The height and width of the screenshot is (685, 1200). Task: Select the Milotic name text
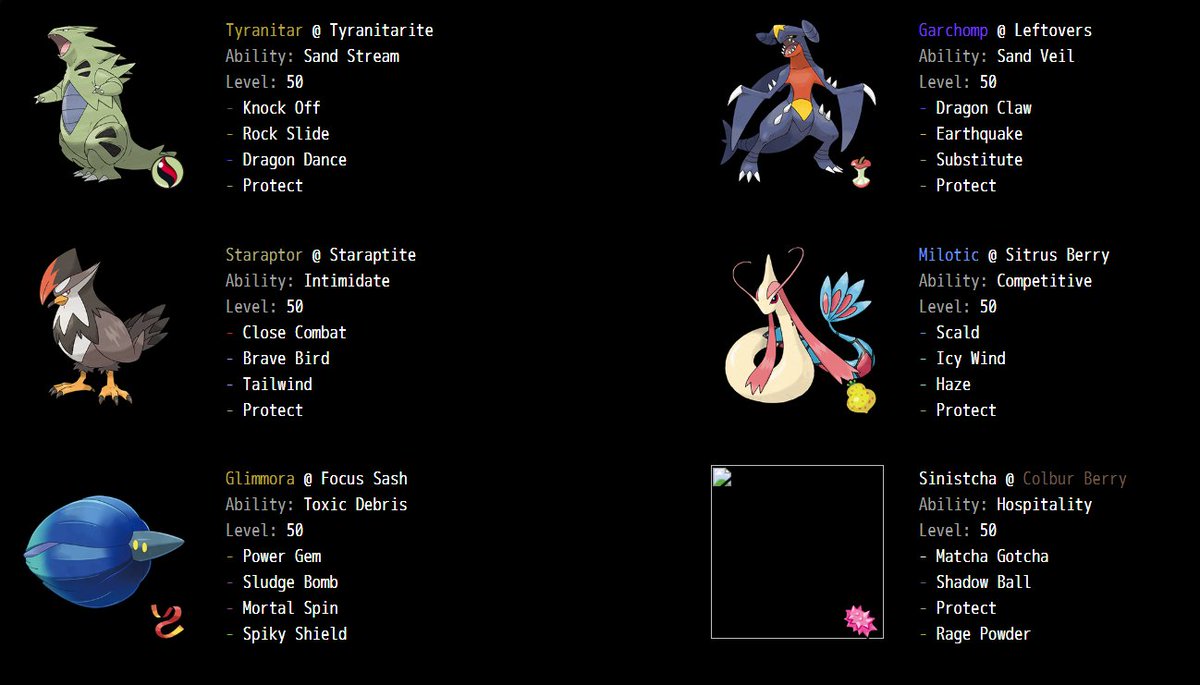(949, 255)
